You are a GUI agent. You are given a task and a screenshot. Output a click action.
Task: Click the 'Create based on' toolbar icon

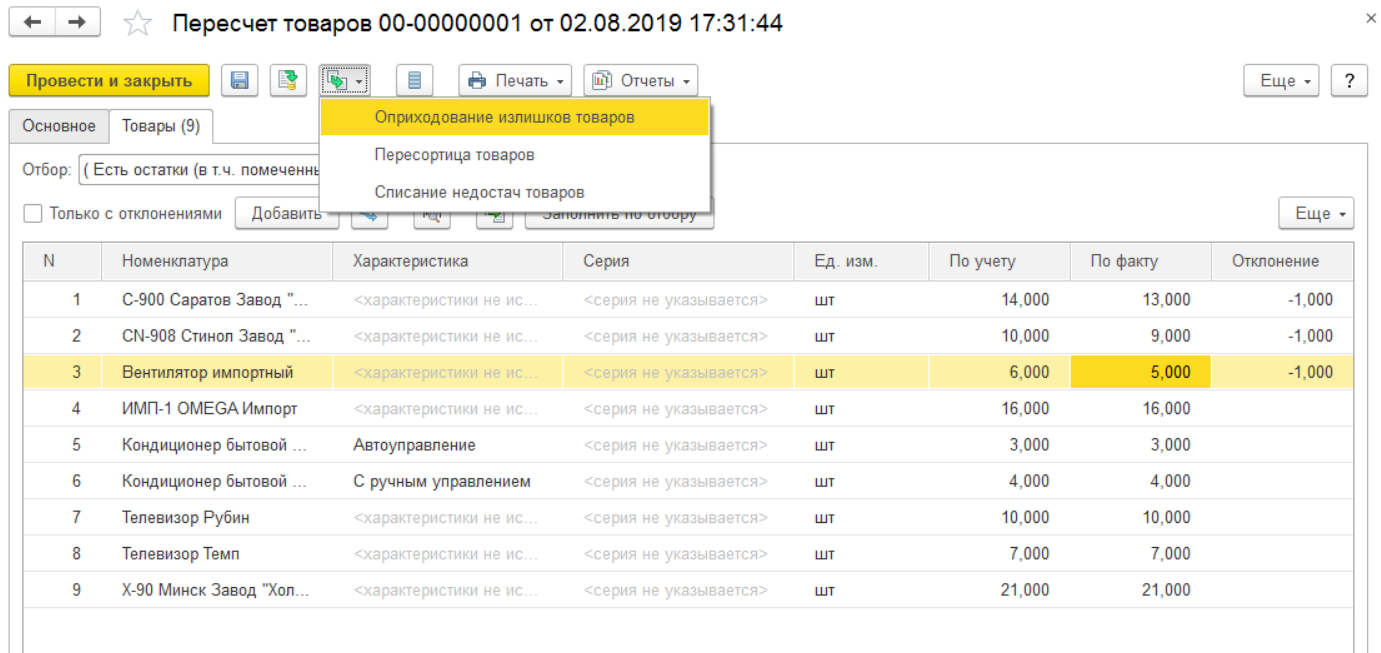345,81
